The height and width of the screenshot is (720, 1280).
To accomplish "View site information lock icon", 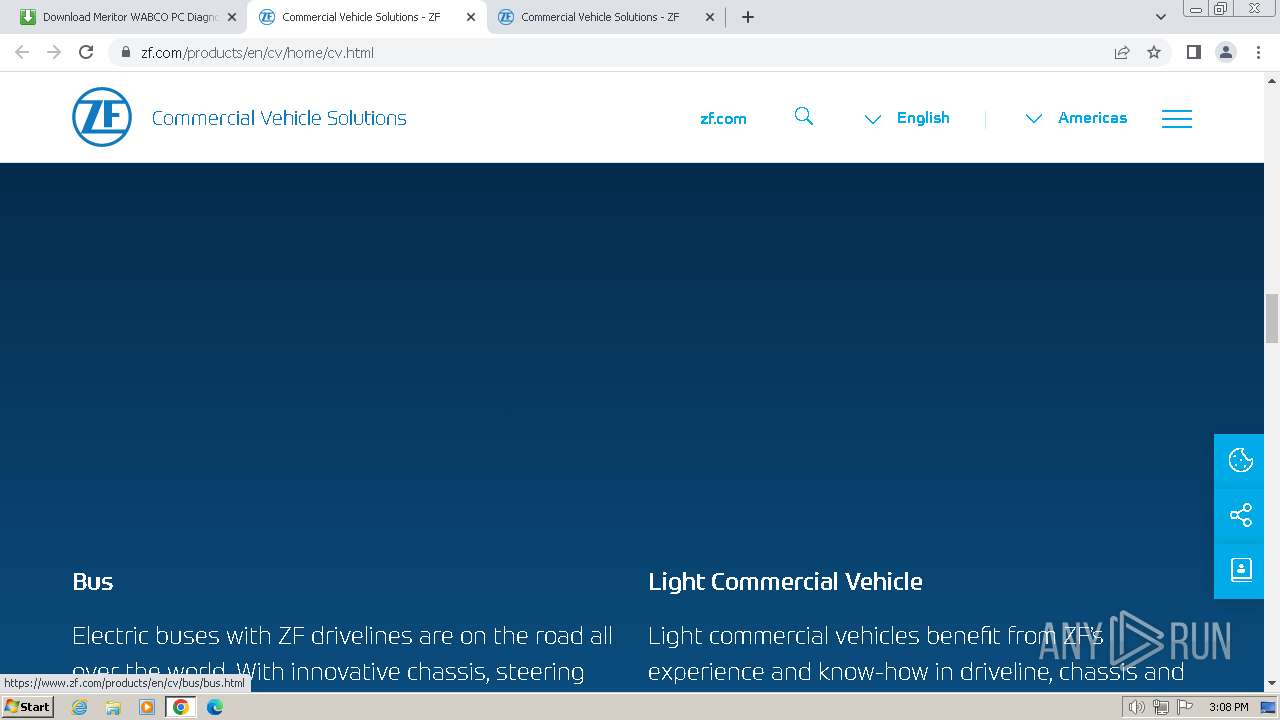I will pyautogui.click(x=126, y=52).
